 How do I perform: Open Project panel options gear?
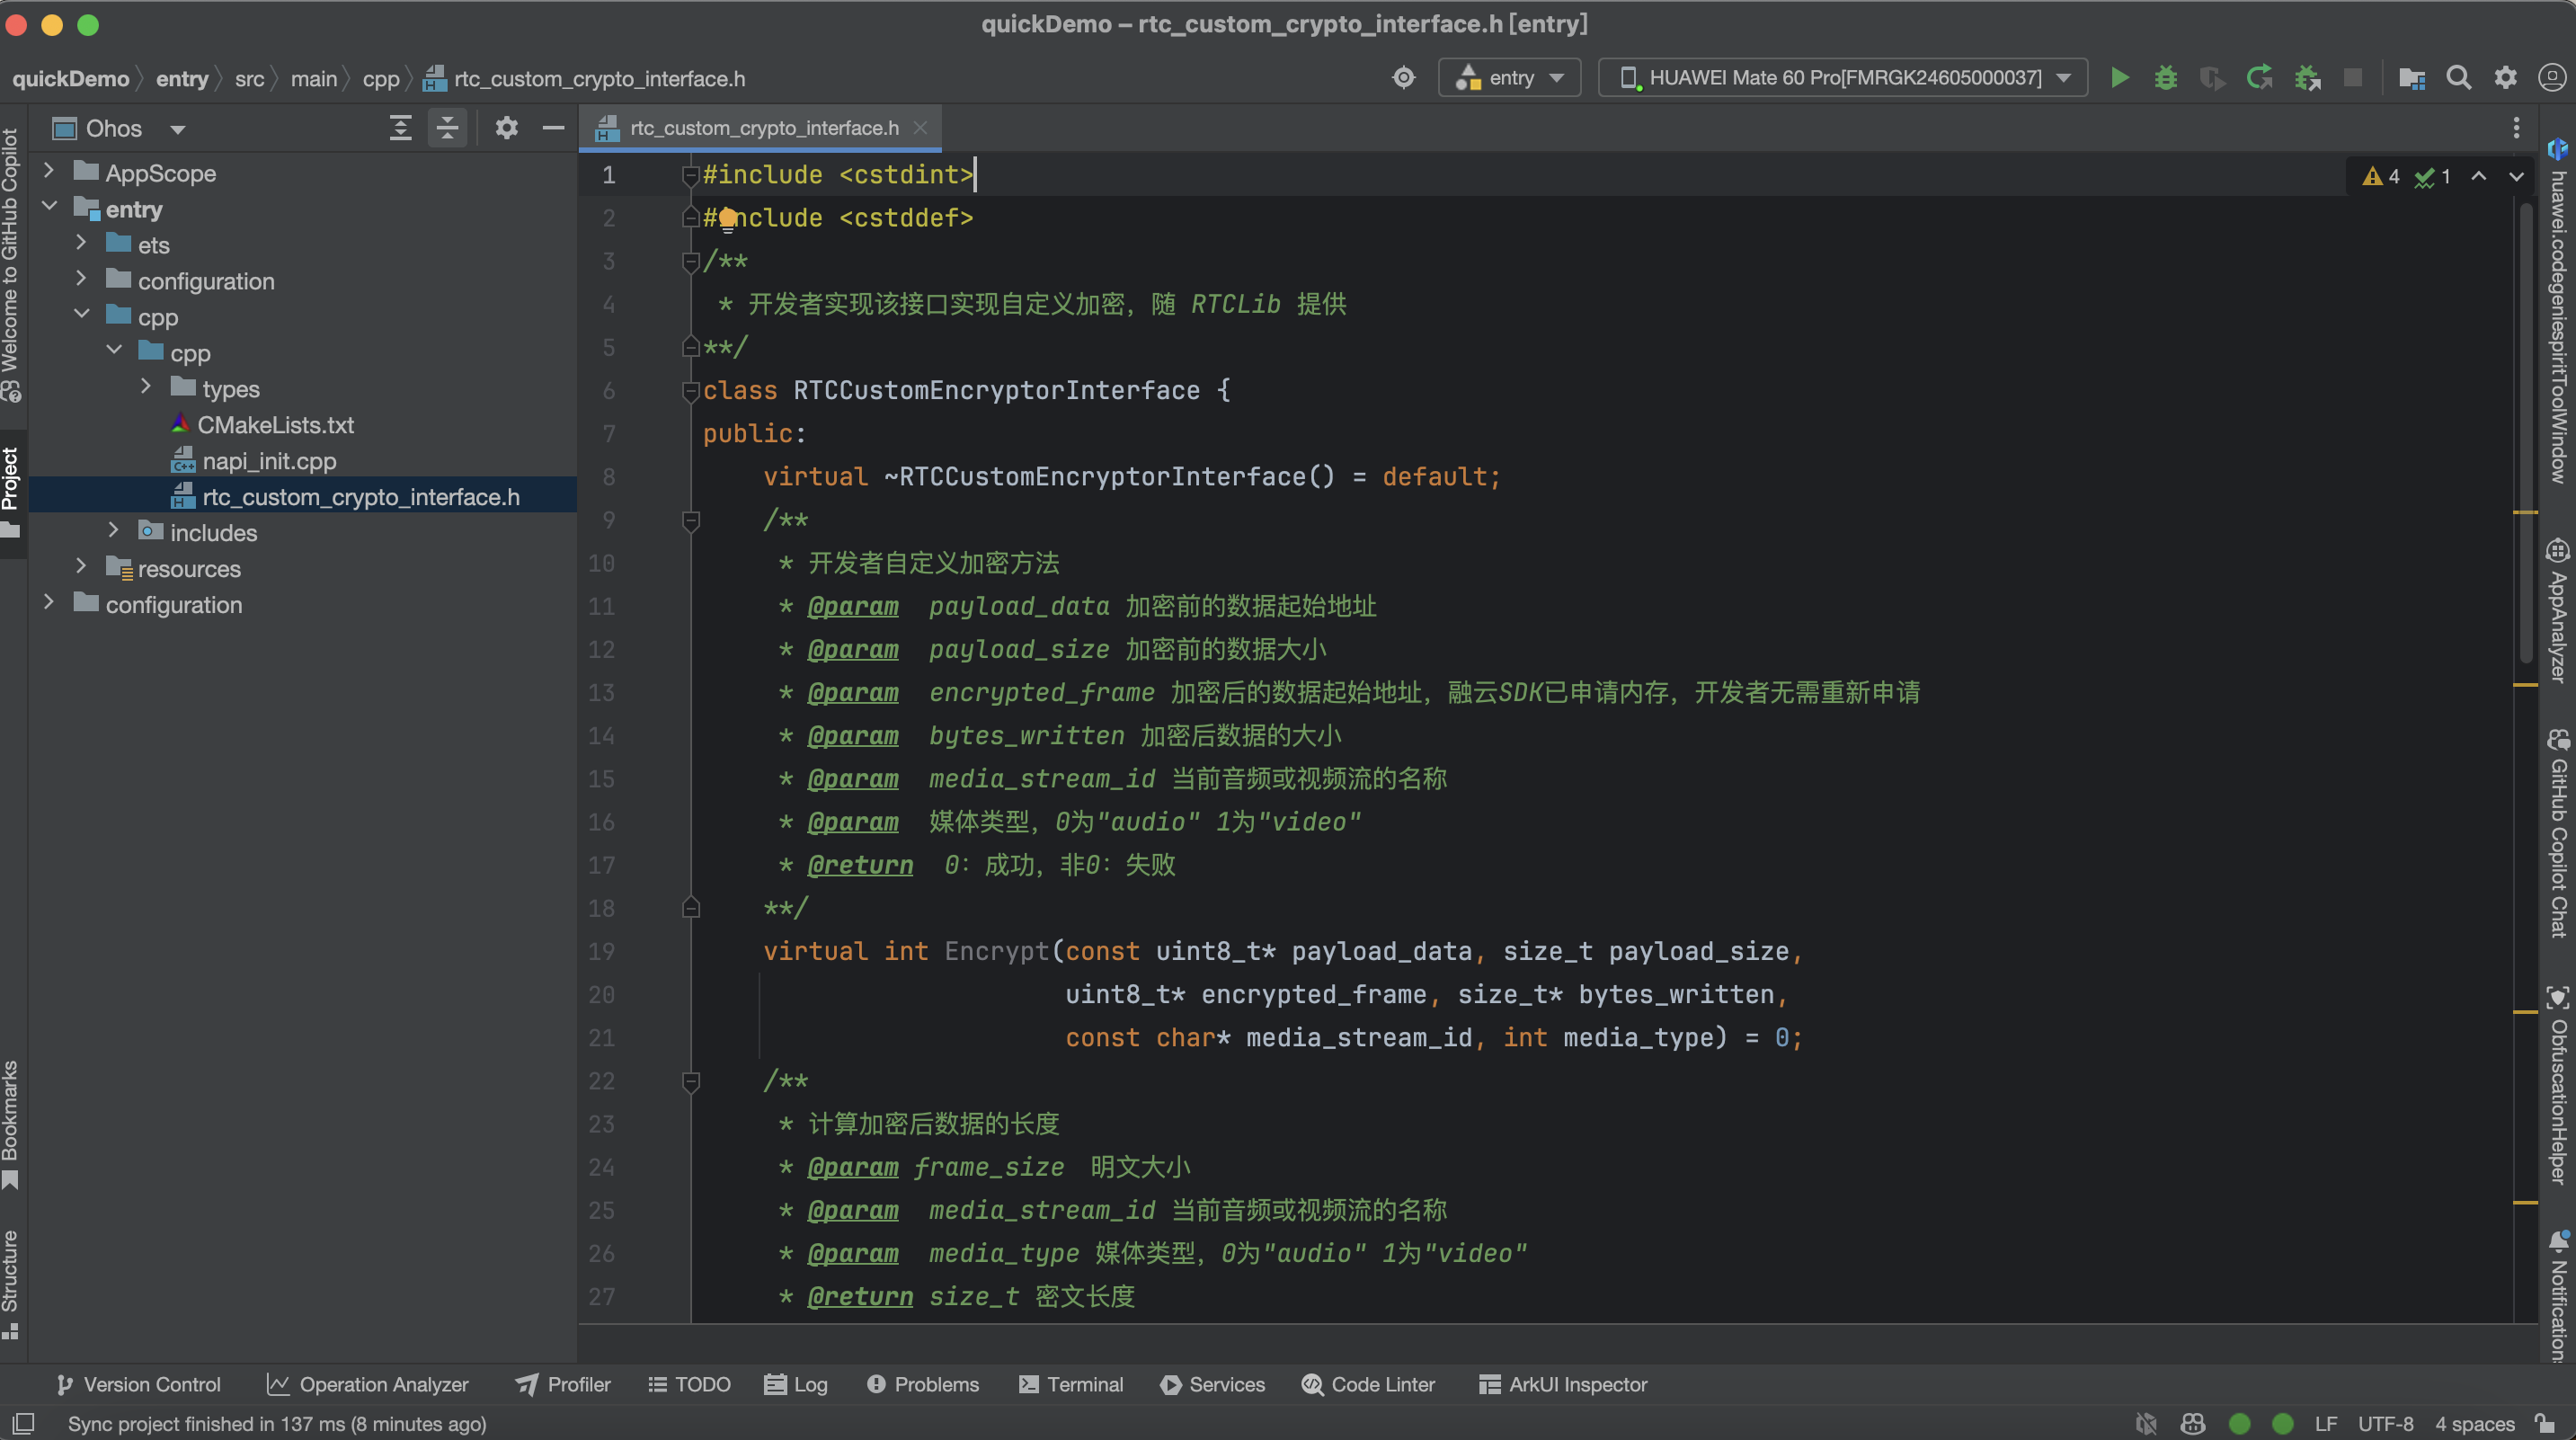tap(506, 128)
